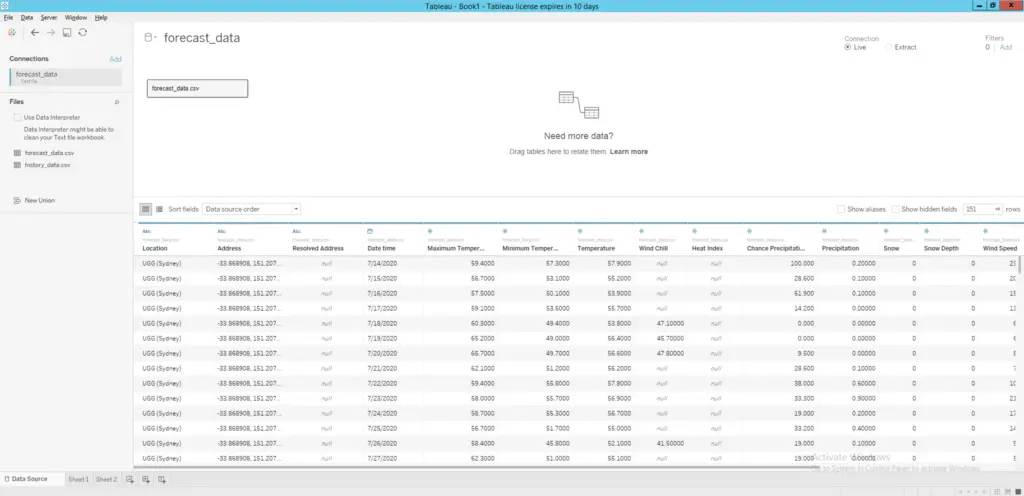Click the New Worksheet icon
The width and height of the screenshot is (1024, 496).
click(130, 480)
